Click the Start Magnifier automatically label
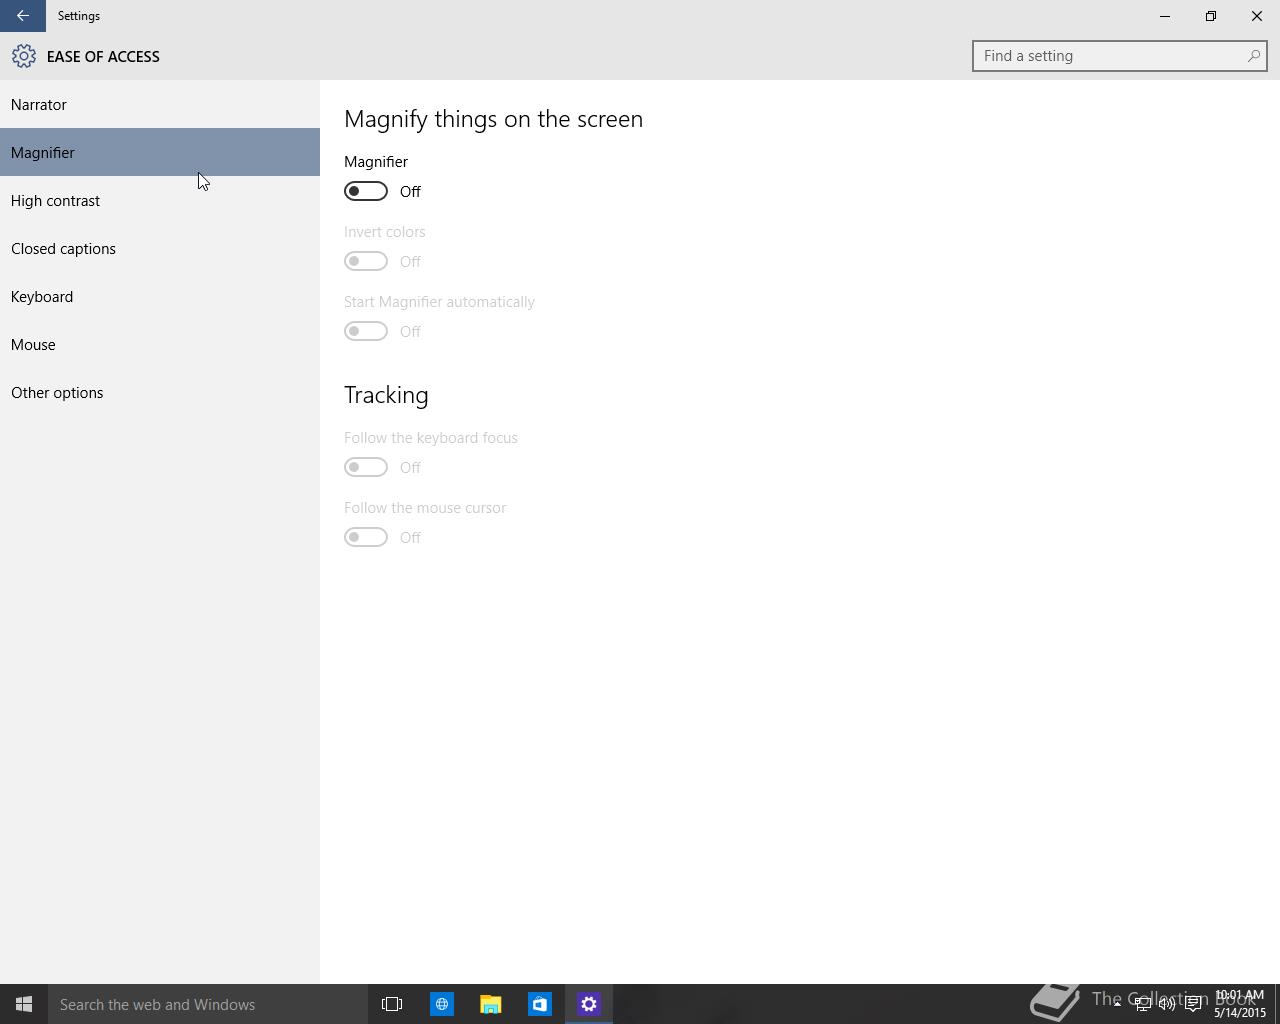 [439, 302]
